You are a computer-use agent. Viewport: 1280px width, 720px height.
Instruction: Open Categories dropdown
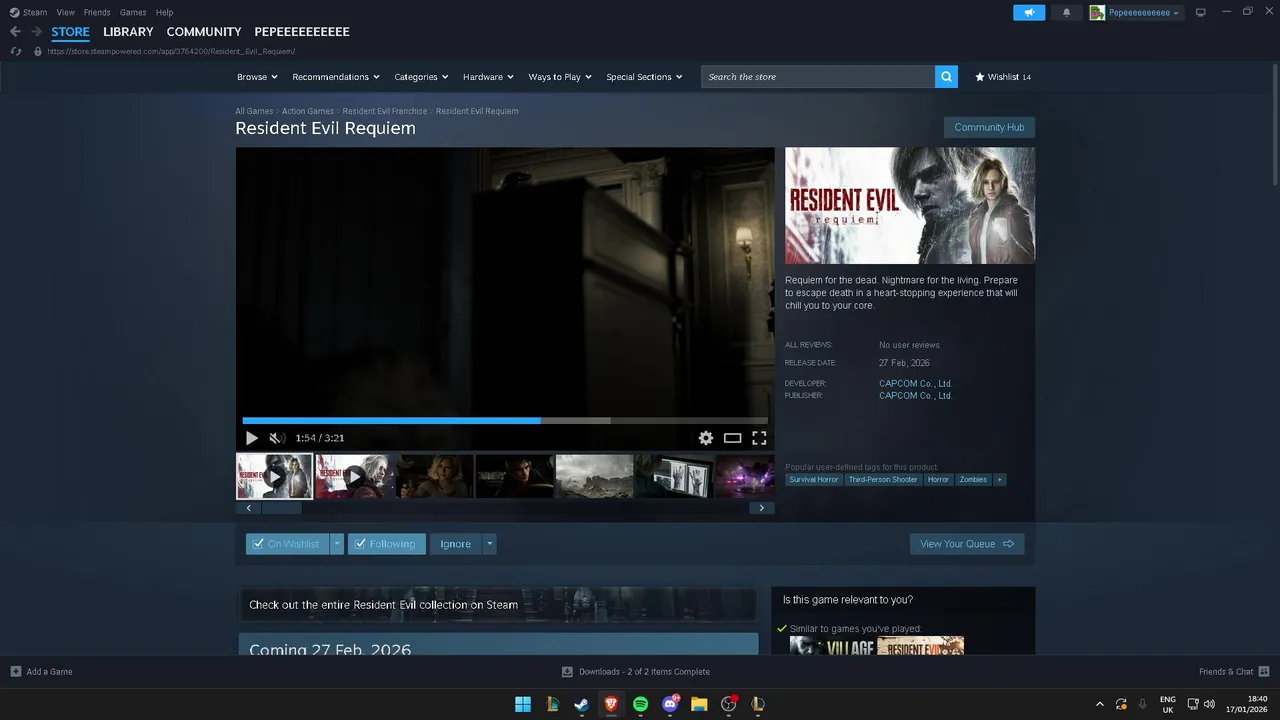coord(421,77)
